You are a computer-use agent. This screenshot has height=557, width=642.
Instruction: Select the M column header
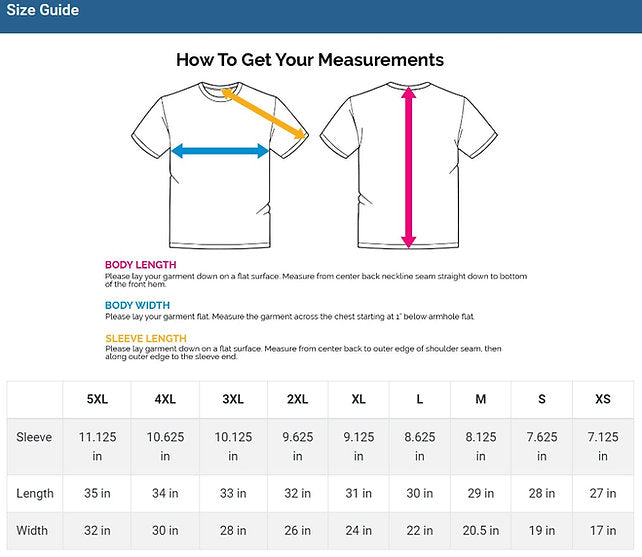click(x=481, y=399)
